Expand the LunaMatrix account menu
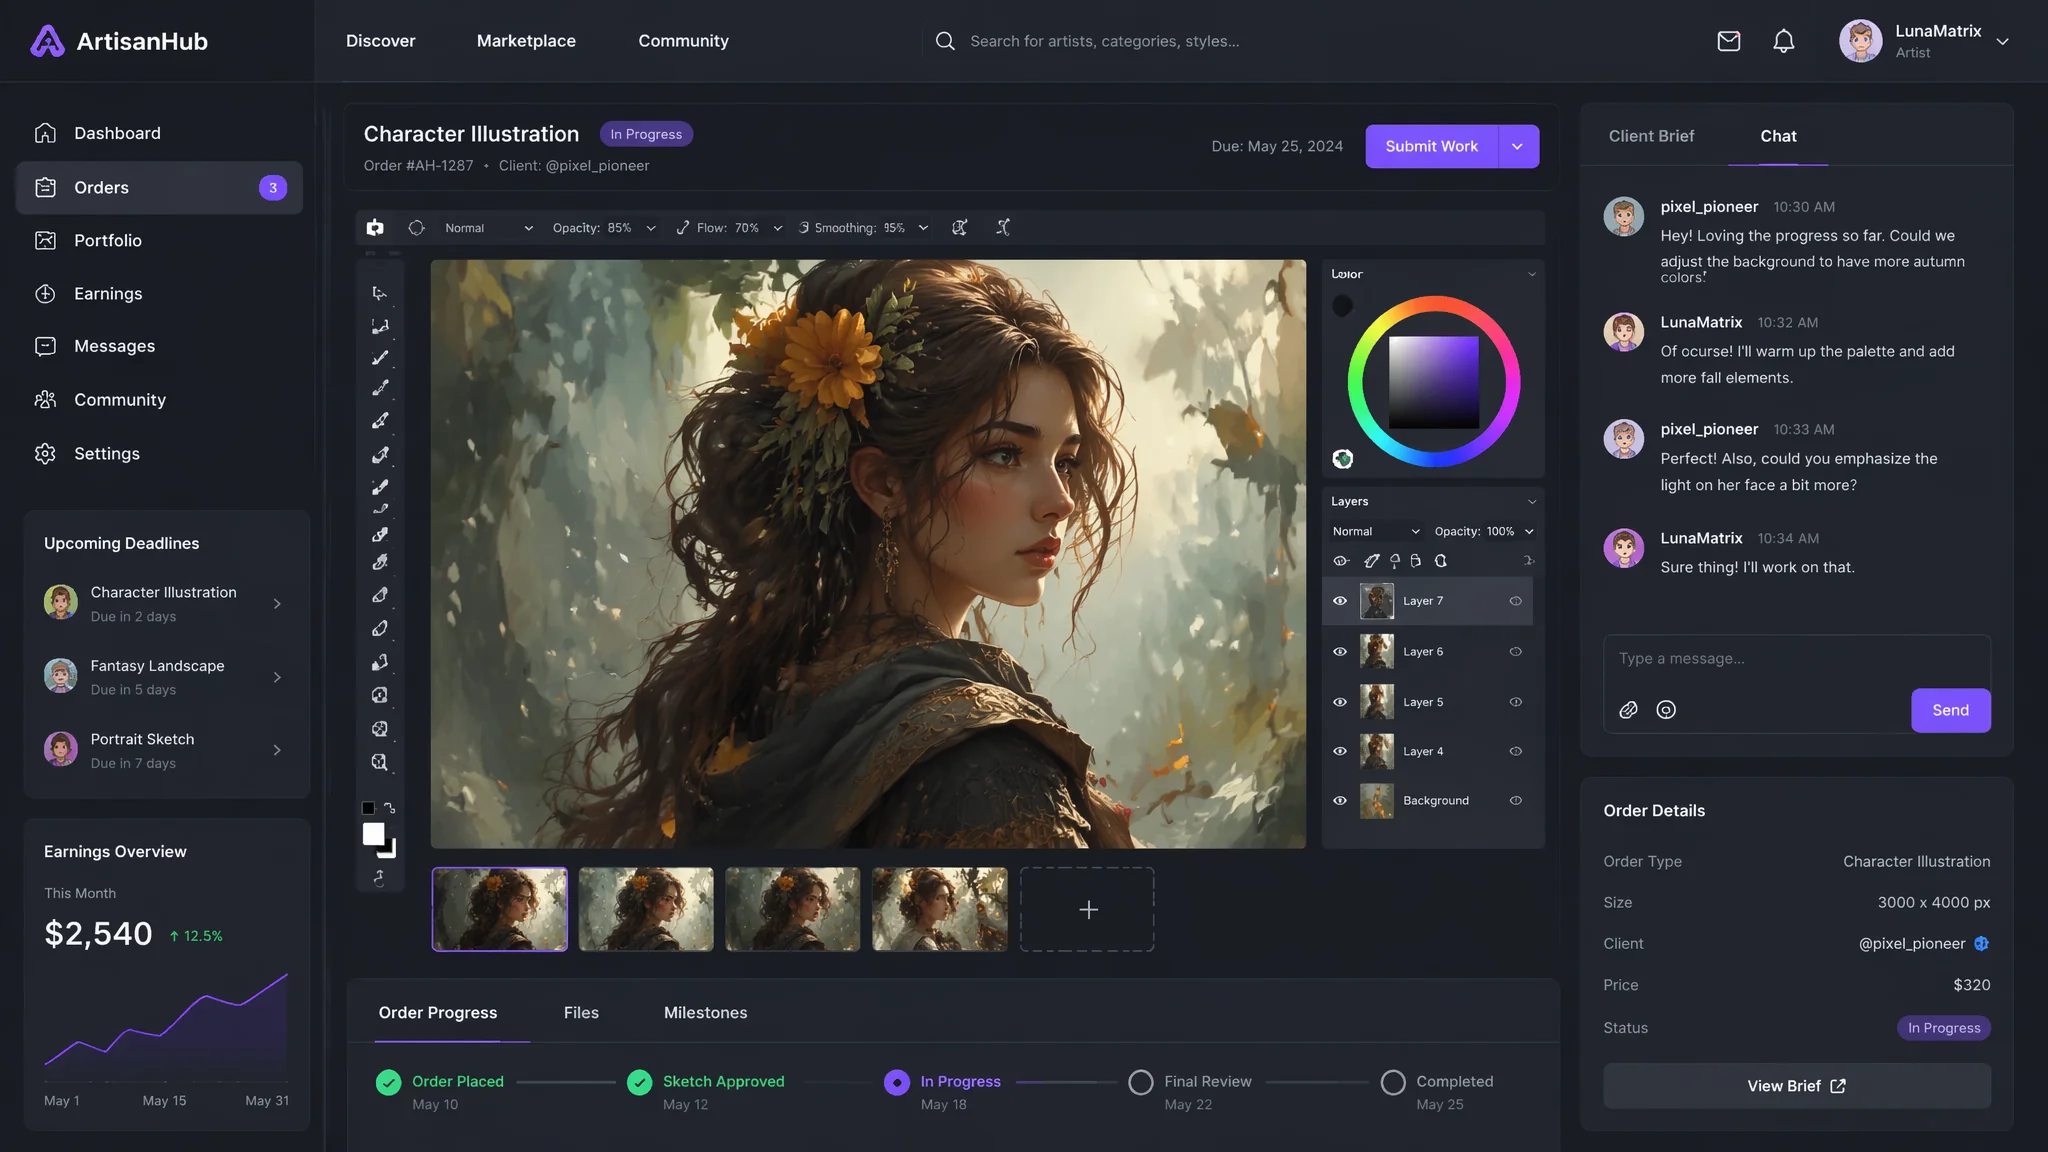The image size is (2048, 1152). click(2002, 42)
